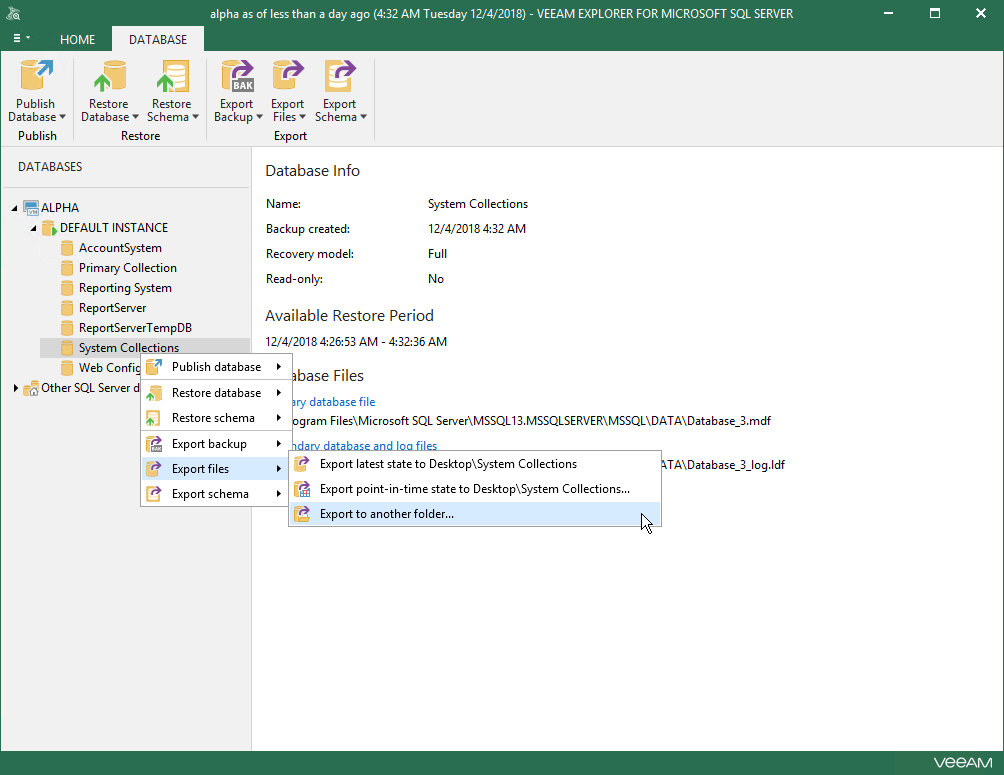Click the Recovery model value Full
Viewport: 1004px width, 775px height.
tap(437, 254)
